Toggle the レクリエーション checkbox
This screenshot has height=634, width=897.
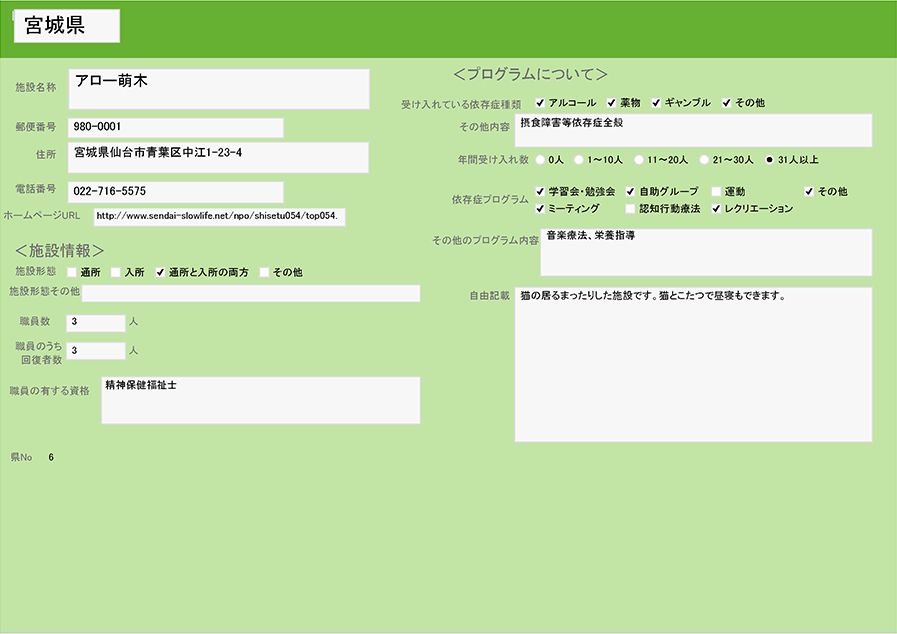coord(716,209)
